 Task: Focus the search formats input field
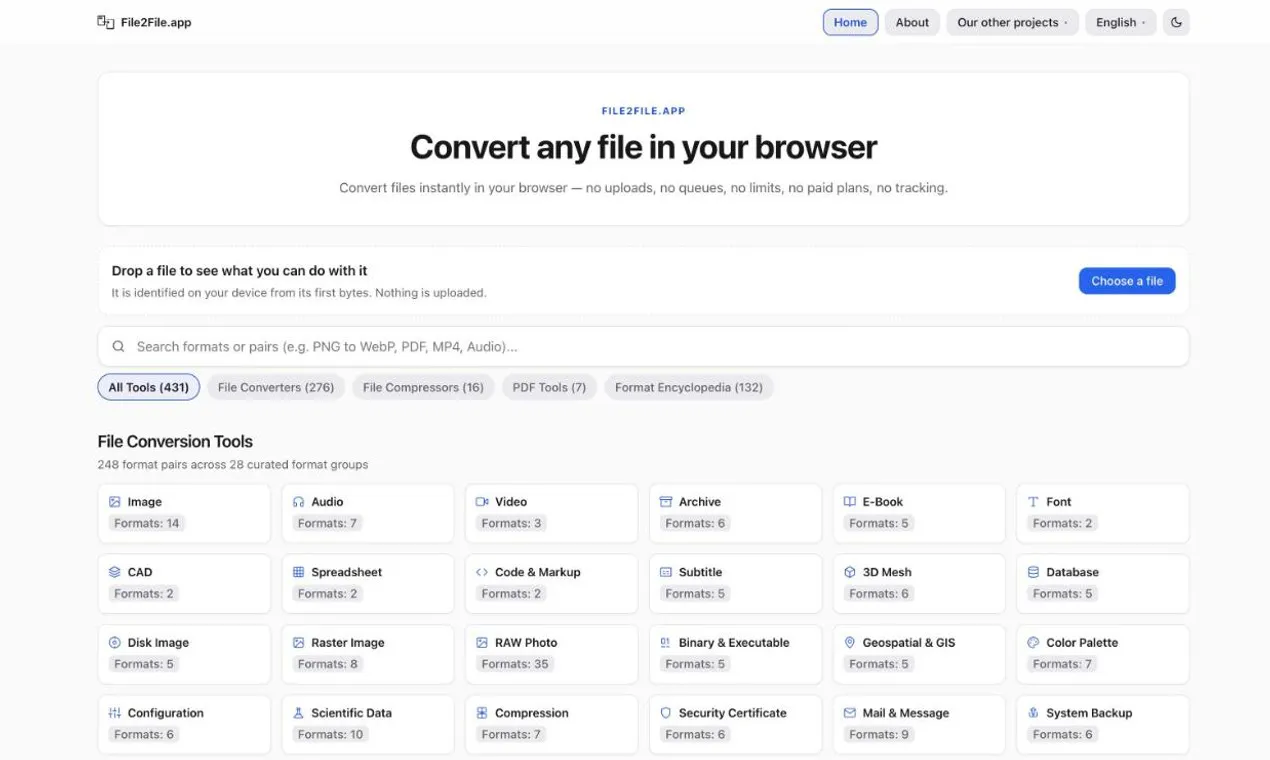pos(643,347)
